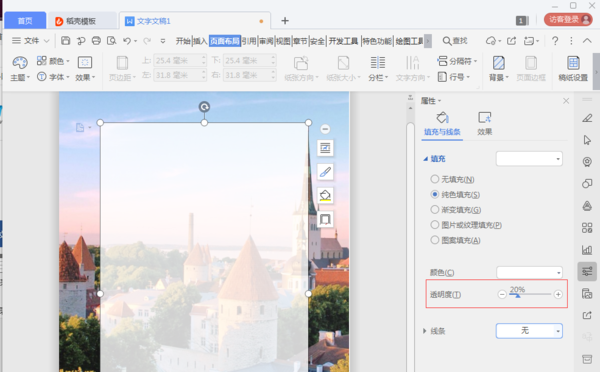600x372 pixels.
Task: Select 图片或纹理填充 radio option
Action: 435,225
